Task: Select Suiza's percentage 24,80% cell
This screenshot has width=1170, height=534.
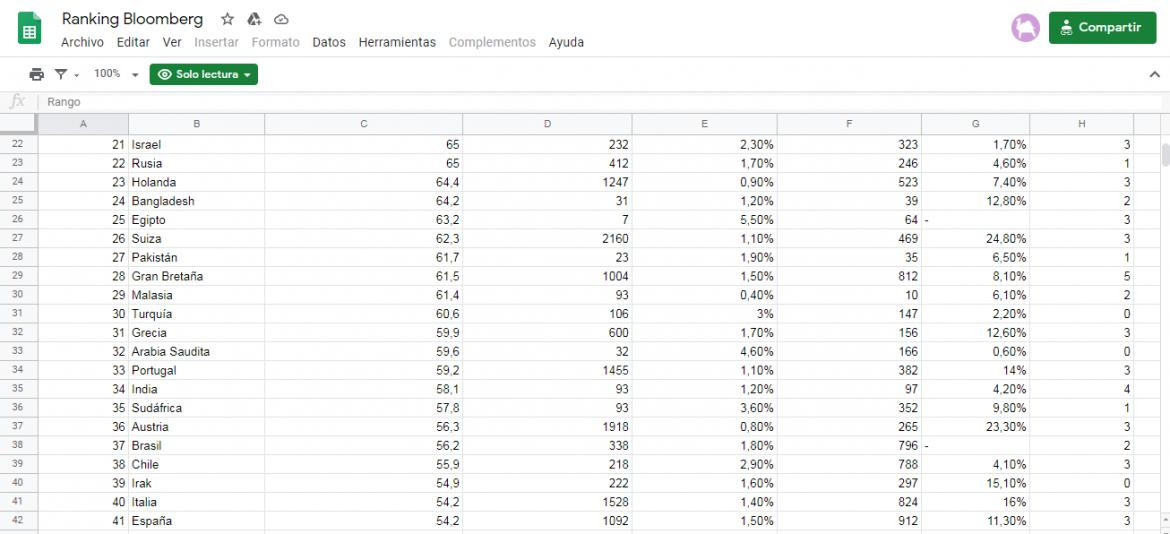Action: (x=975, y=239)
